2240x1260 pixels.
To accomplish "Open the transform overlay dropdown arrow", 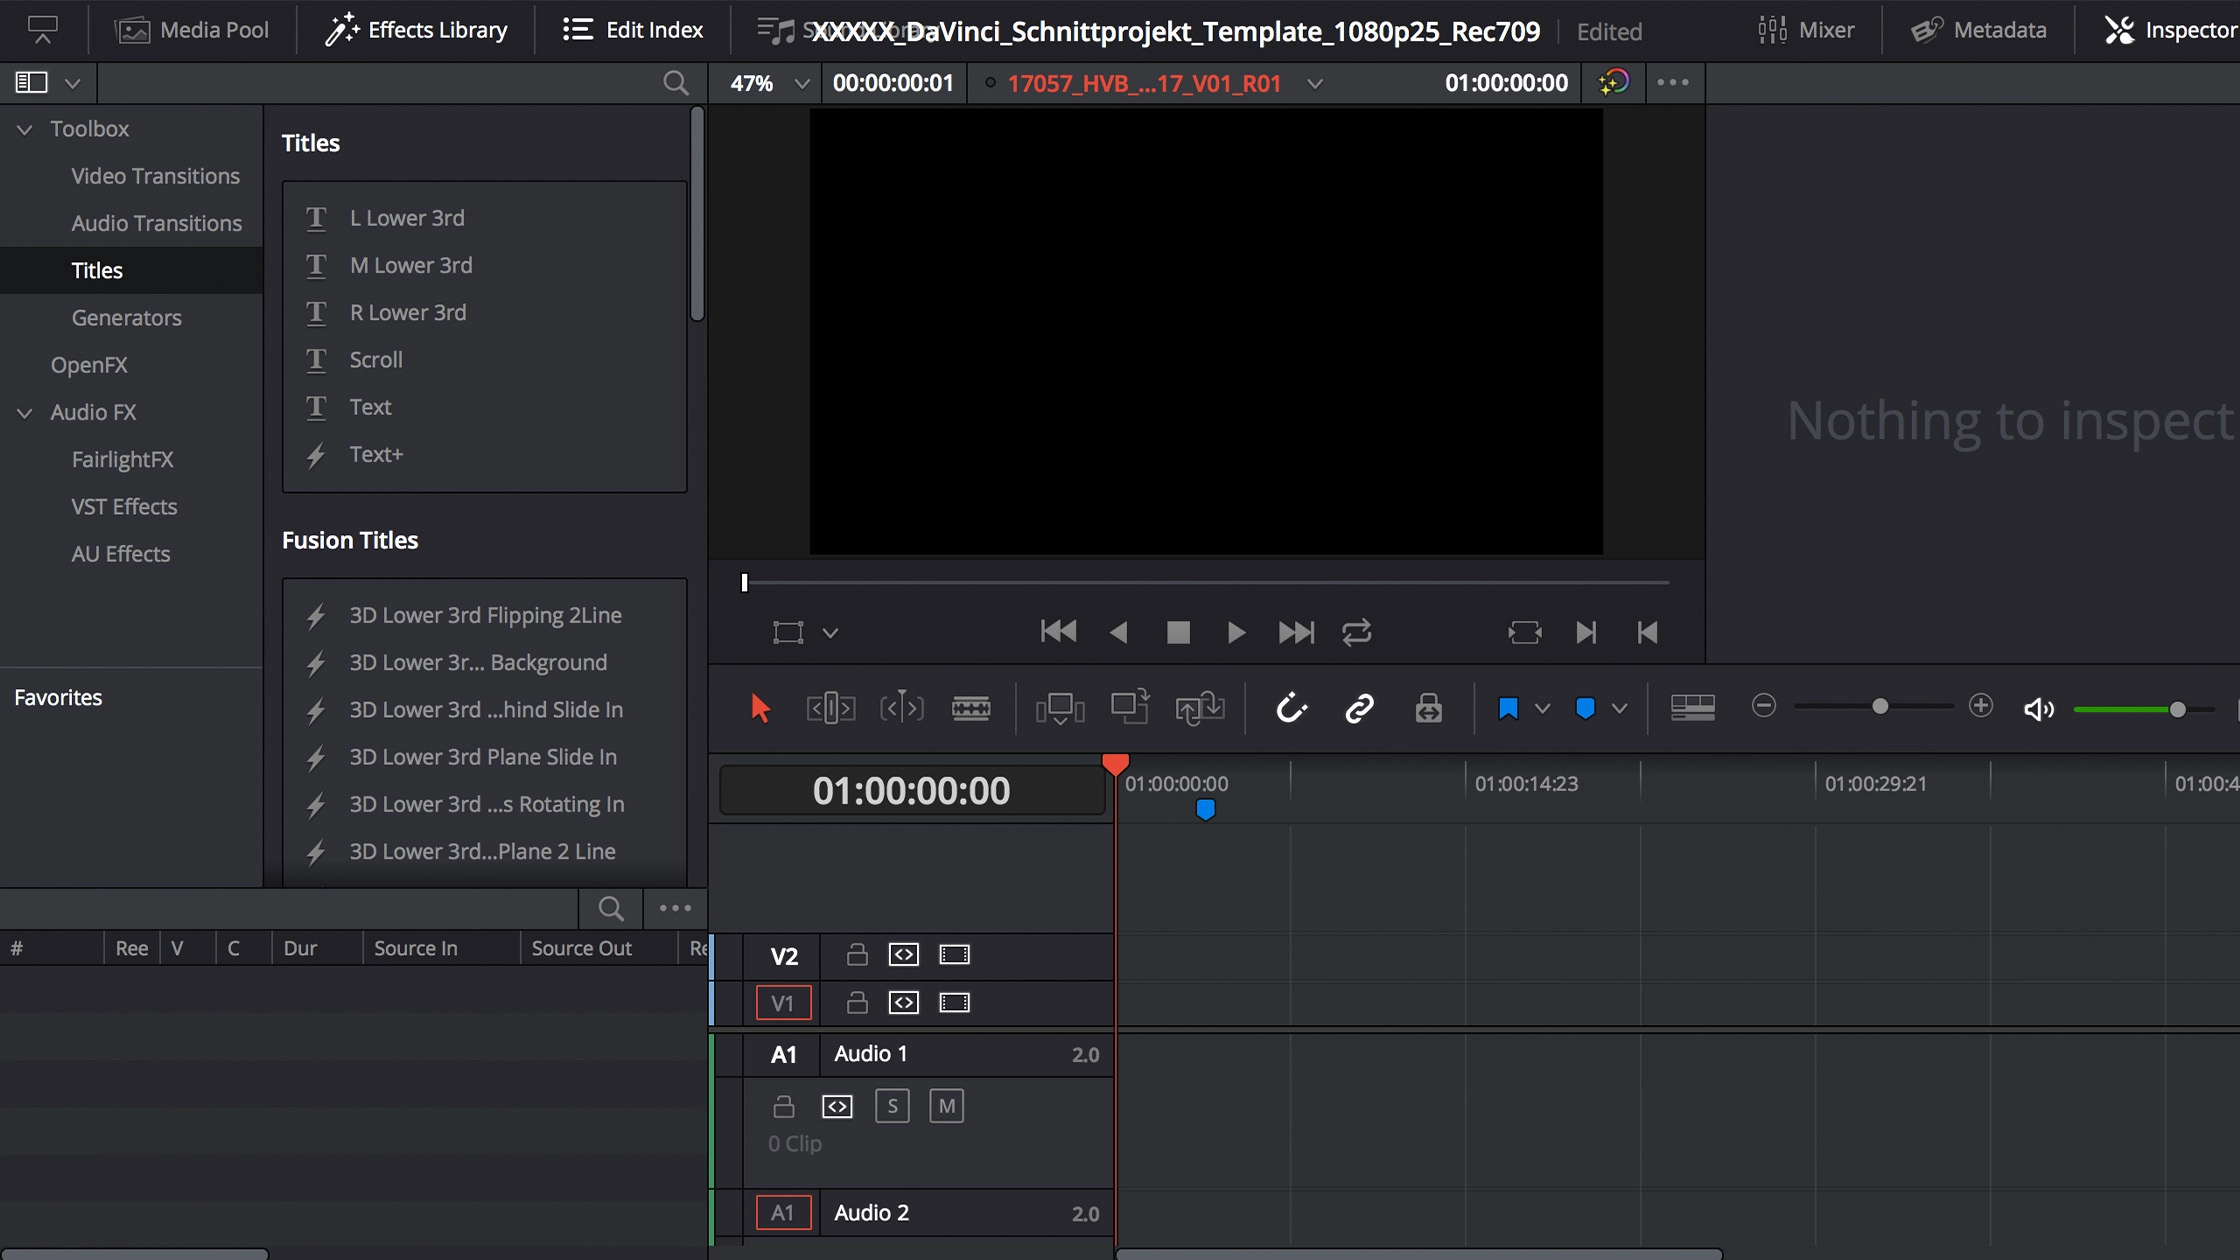I will click(830, 633).
